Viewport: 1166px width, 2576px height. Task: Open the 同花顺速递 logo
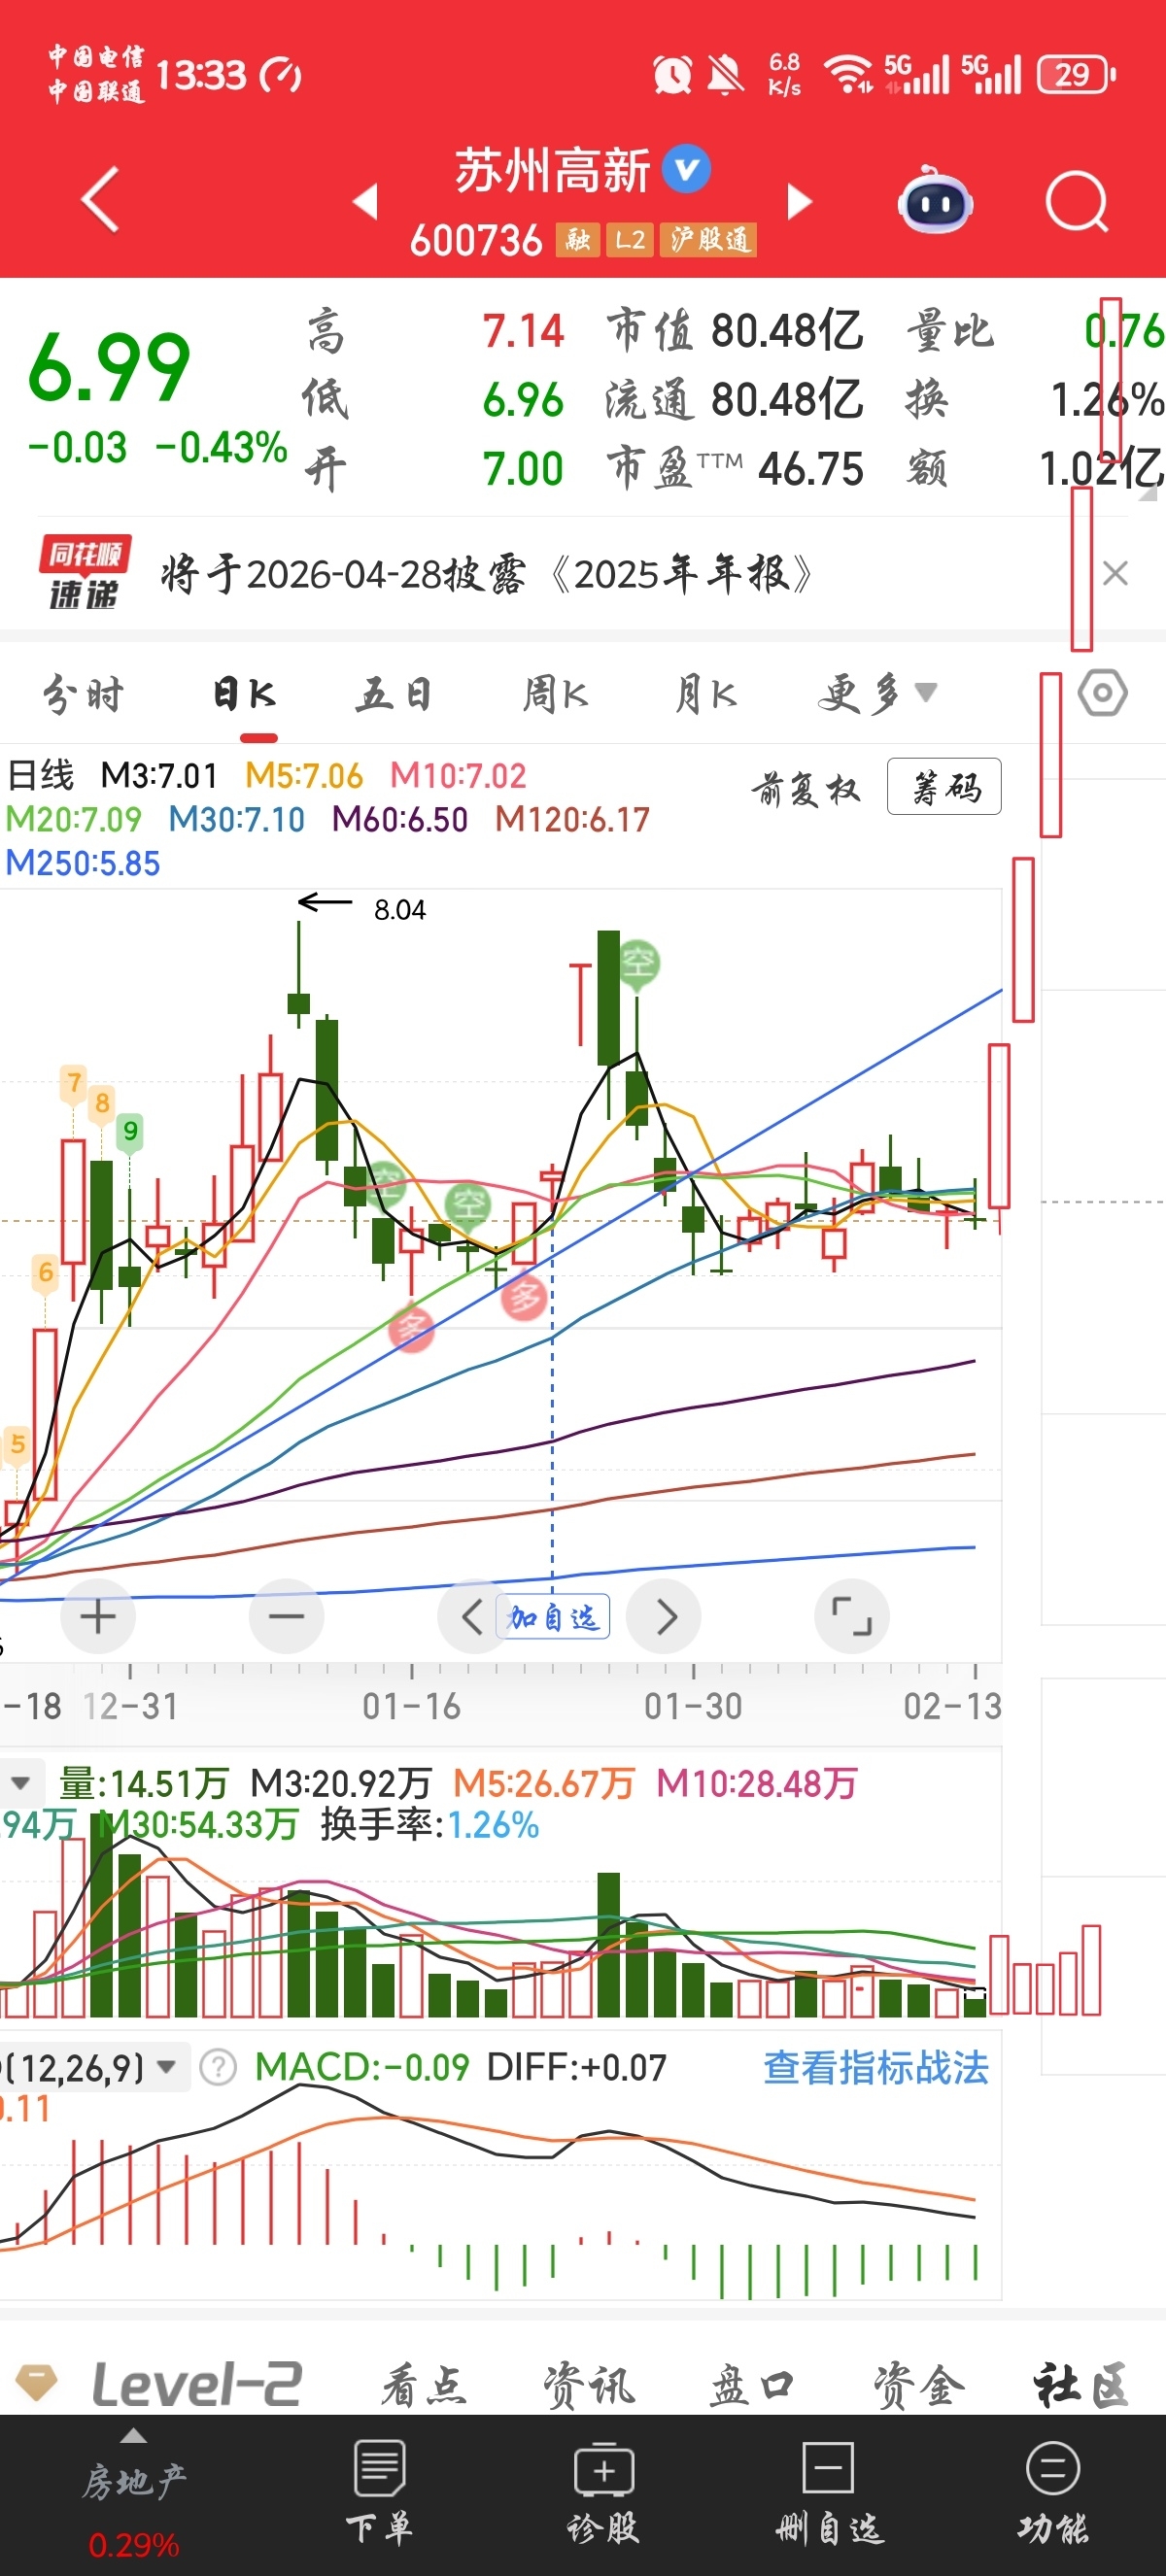pyautogui.click(x=84, y=573)
